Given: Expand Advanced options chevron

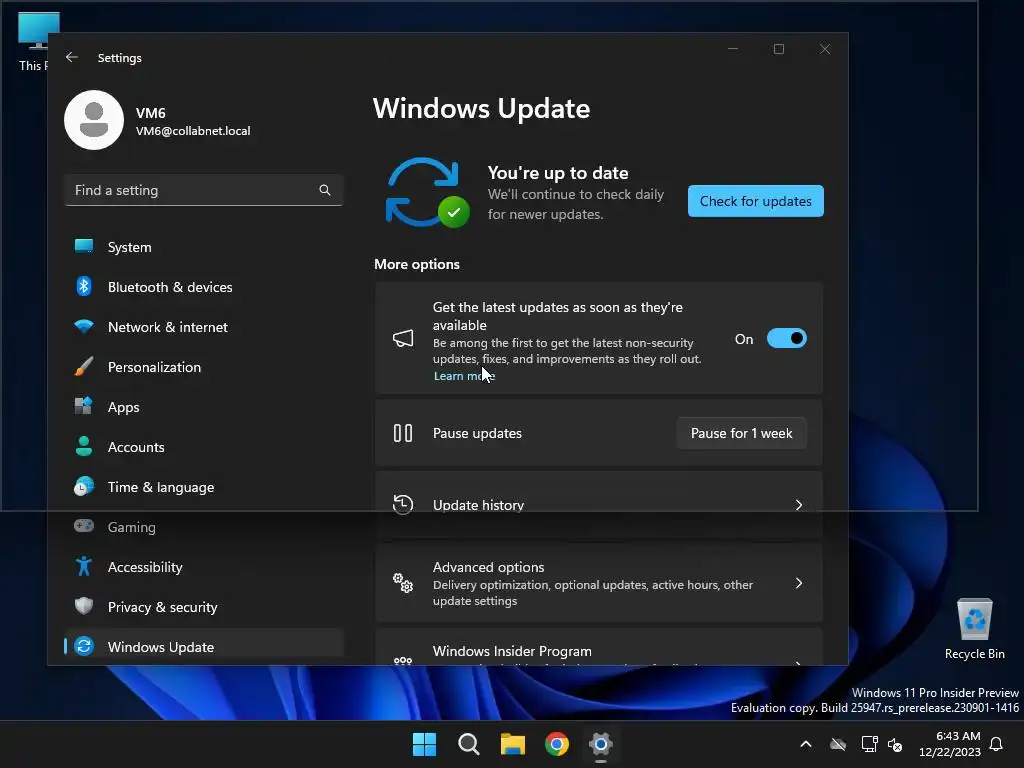Looking at the screenshot, I should tap(799, 583).
